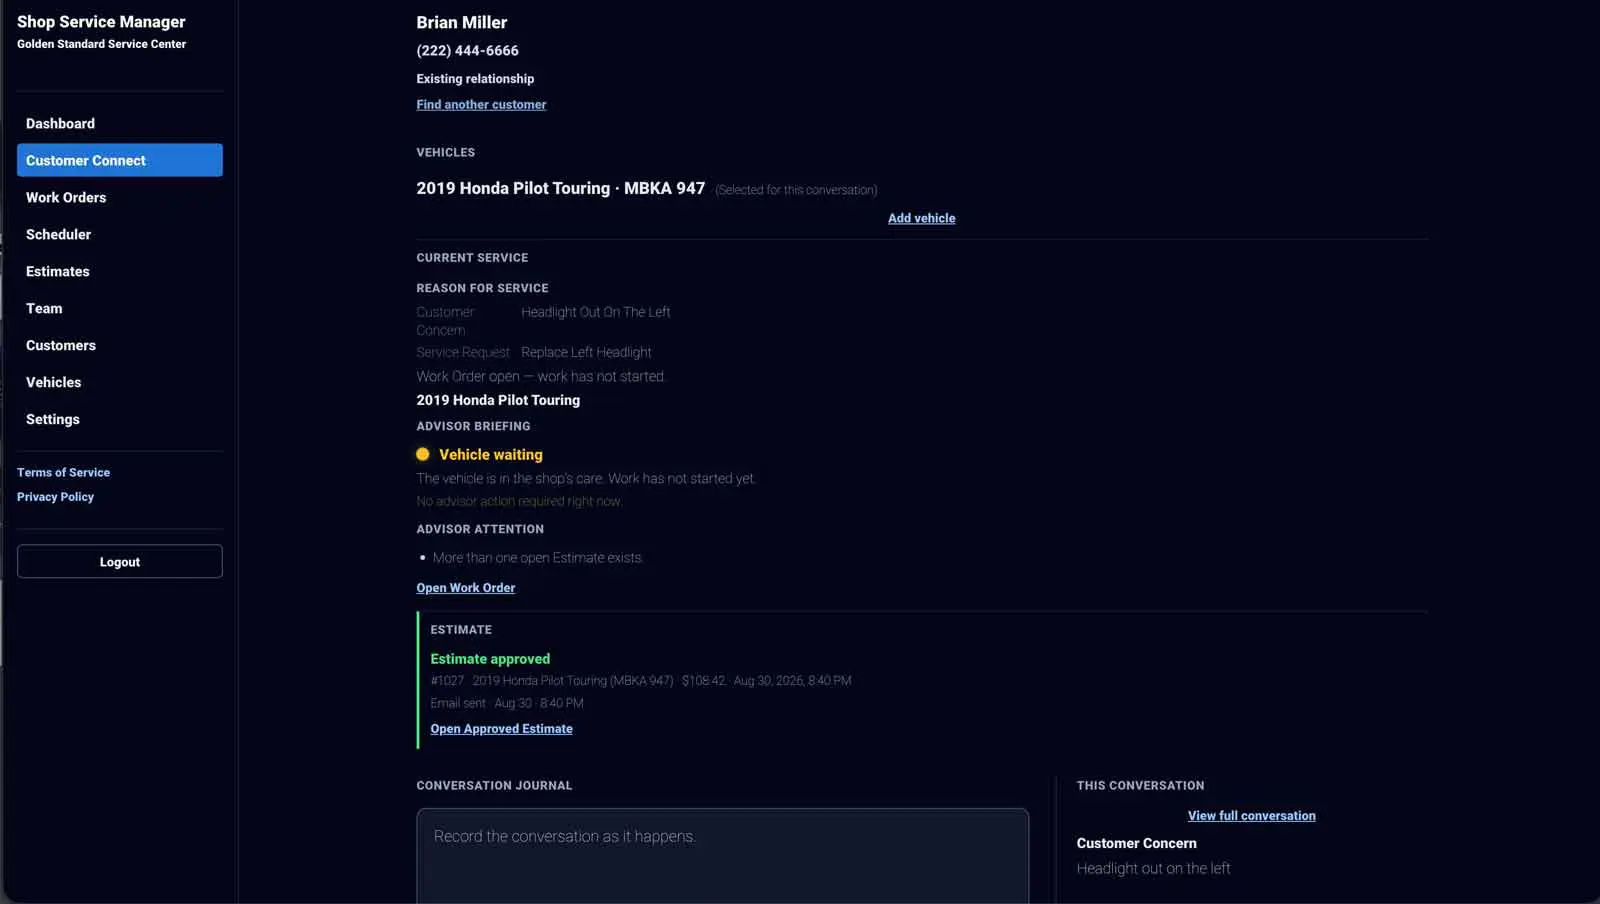
Task: Click Email sent Aug 30 8:40 PM line
Action: pyautogui.click(x=507, y=703)
